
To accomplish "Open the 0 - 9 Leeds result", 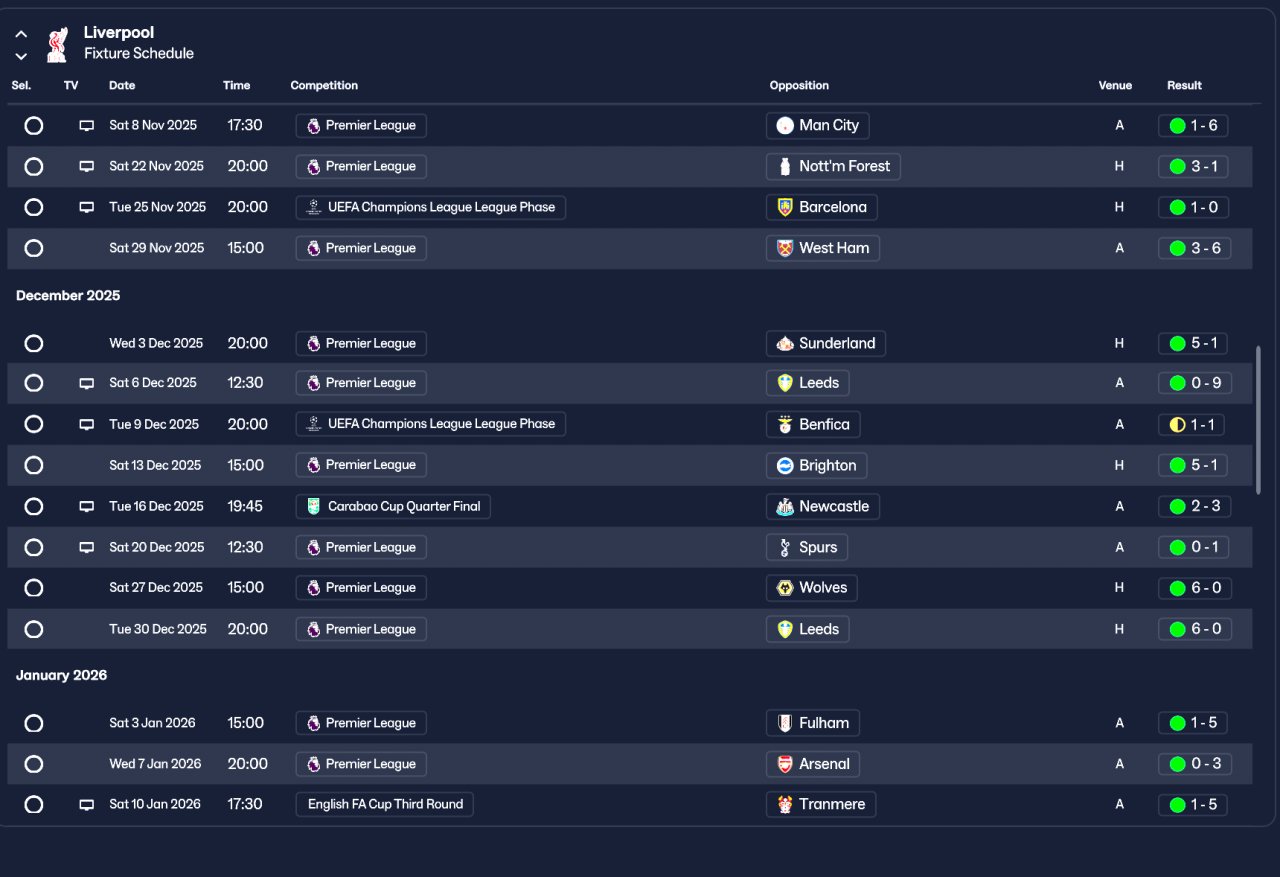I will click(x=1195, y=383).
